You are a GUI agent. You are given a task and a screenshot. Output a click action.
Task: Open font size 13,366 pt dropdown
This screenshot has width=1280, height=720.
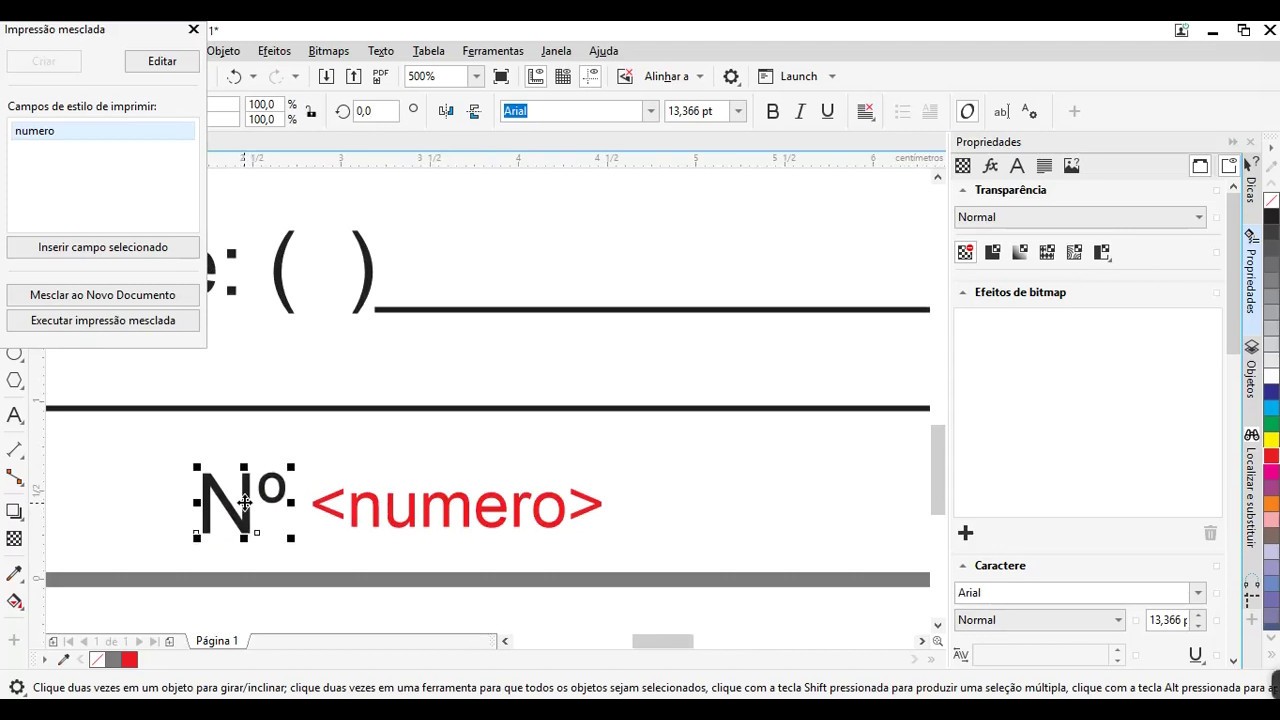pyautogui.click(x=738, y=111)
